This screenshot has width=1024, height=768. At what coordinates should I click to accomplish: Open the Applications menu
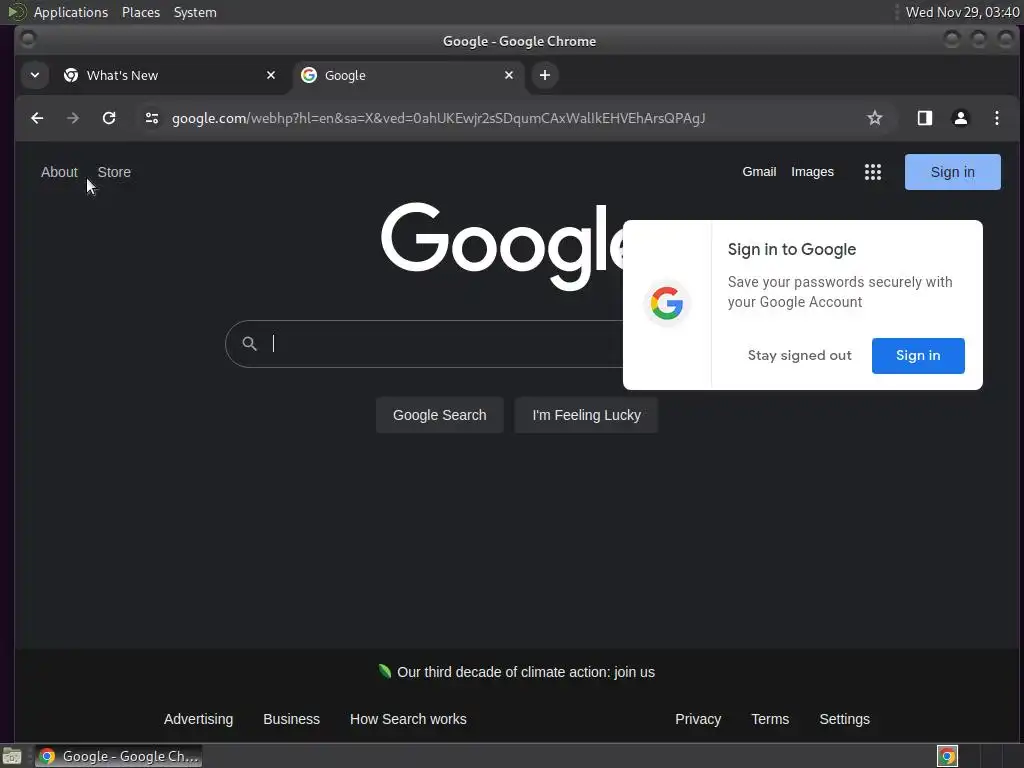(x=71, y=12)
